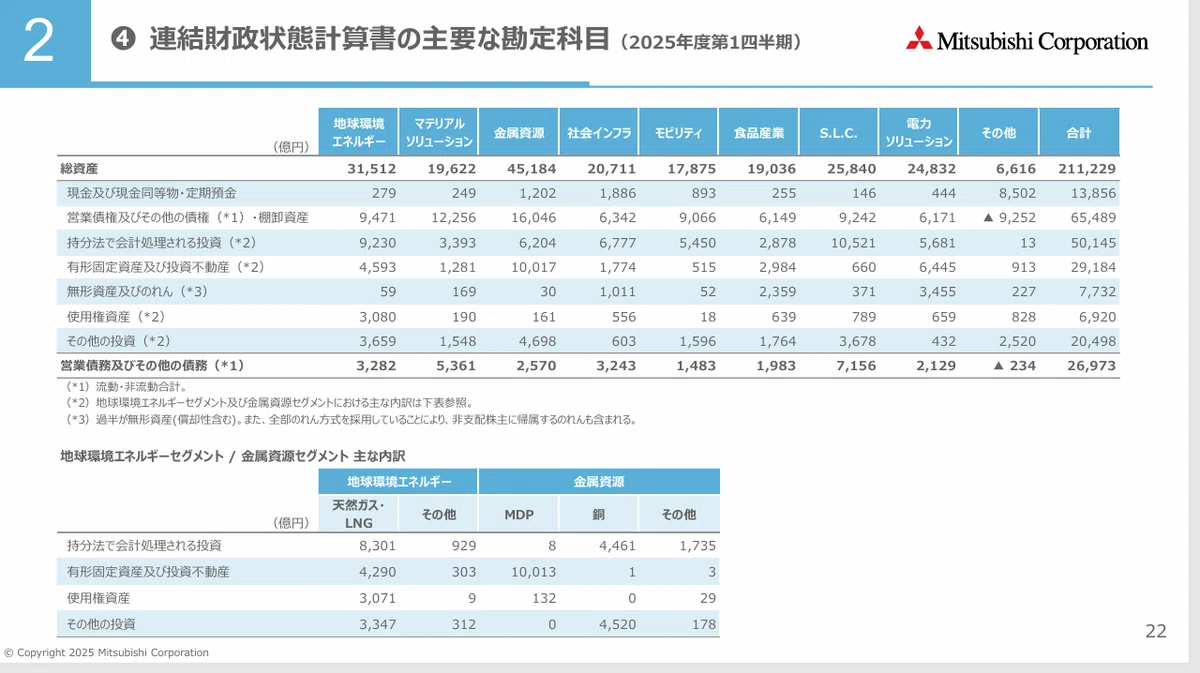Select the 銅 sub-header
Image resolution: width=1200 pixels, height=673 pixels.
point(599,514)
